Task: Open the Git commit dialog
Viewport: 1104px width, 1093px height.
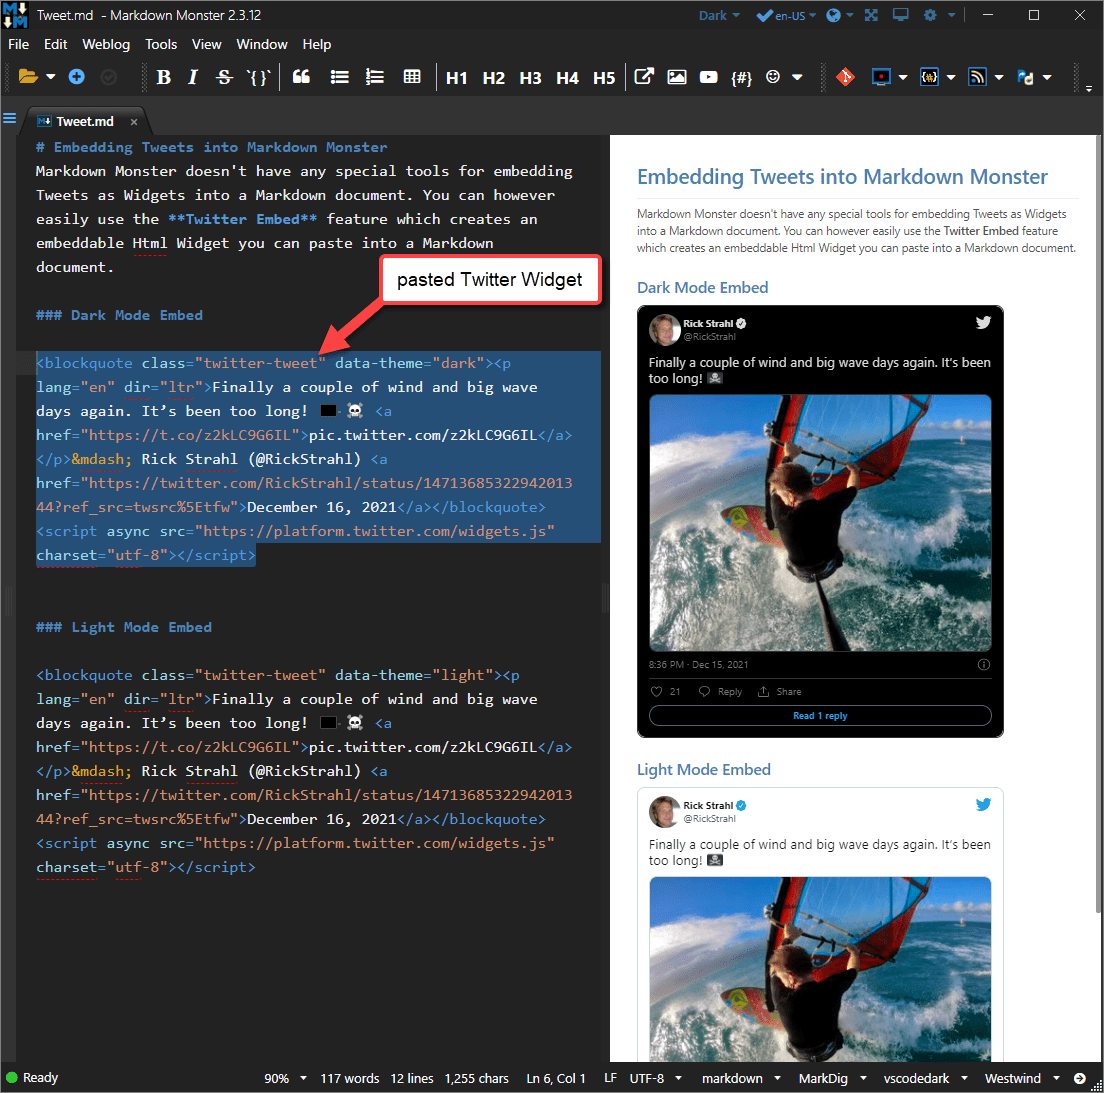Action: [x=845, y=77]
